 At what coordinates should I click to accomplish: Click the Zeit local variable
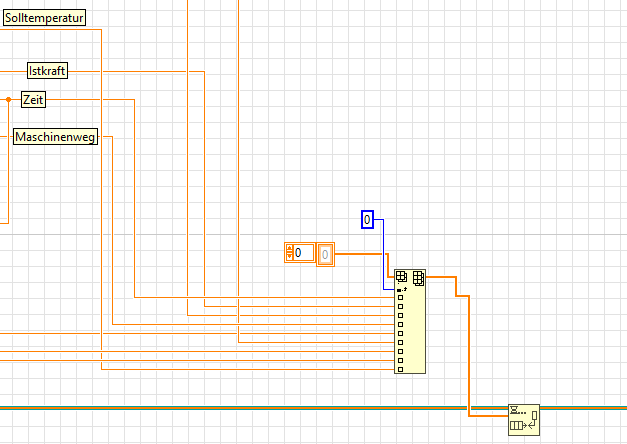point(33,100)
